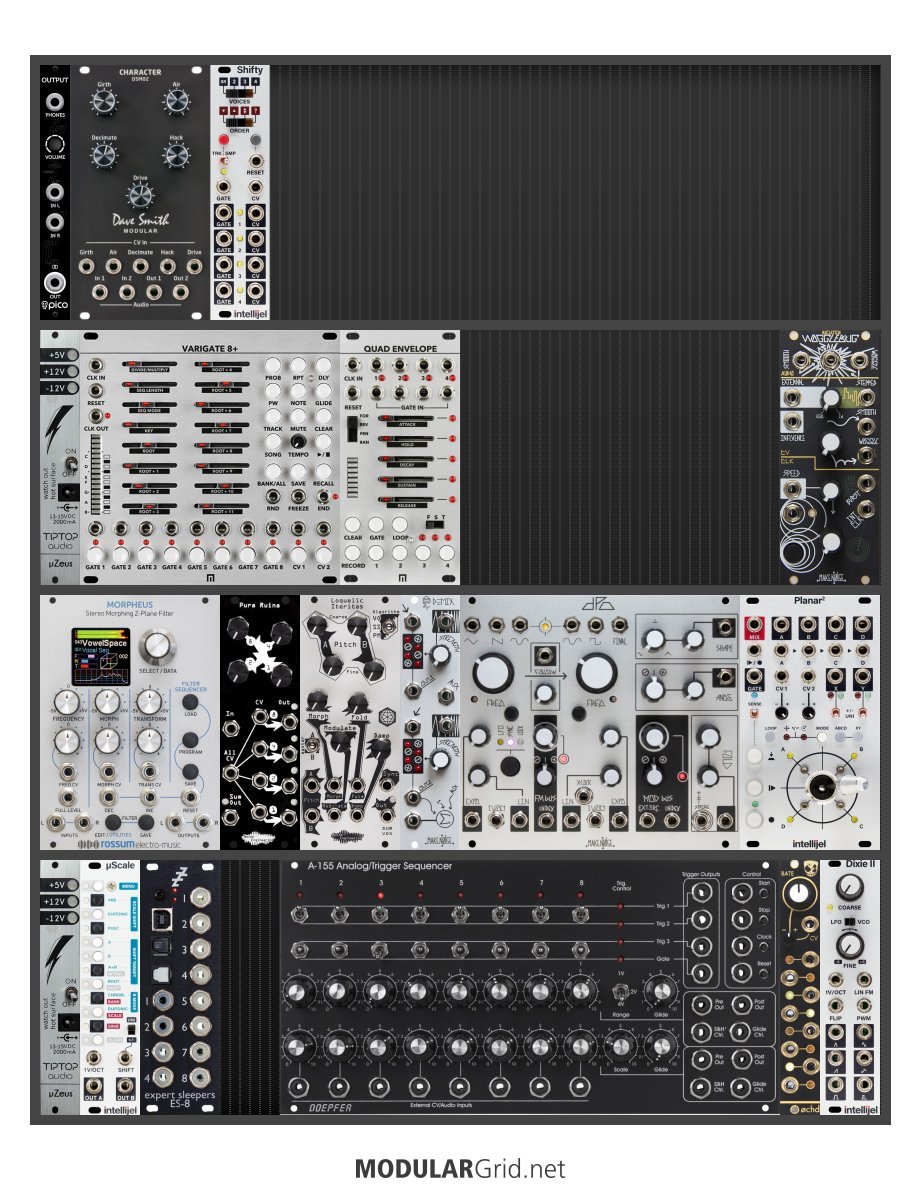Click the play/stop button on the Varigate 8+
This screenshot has width=921, height=1190.
[x=324, y=441]
